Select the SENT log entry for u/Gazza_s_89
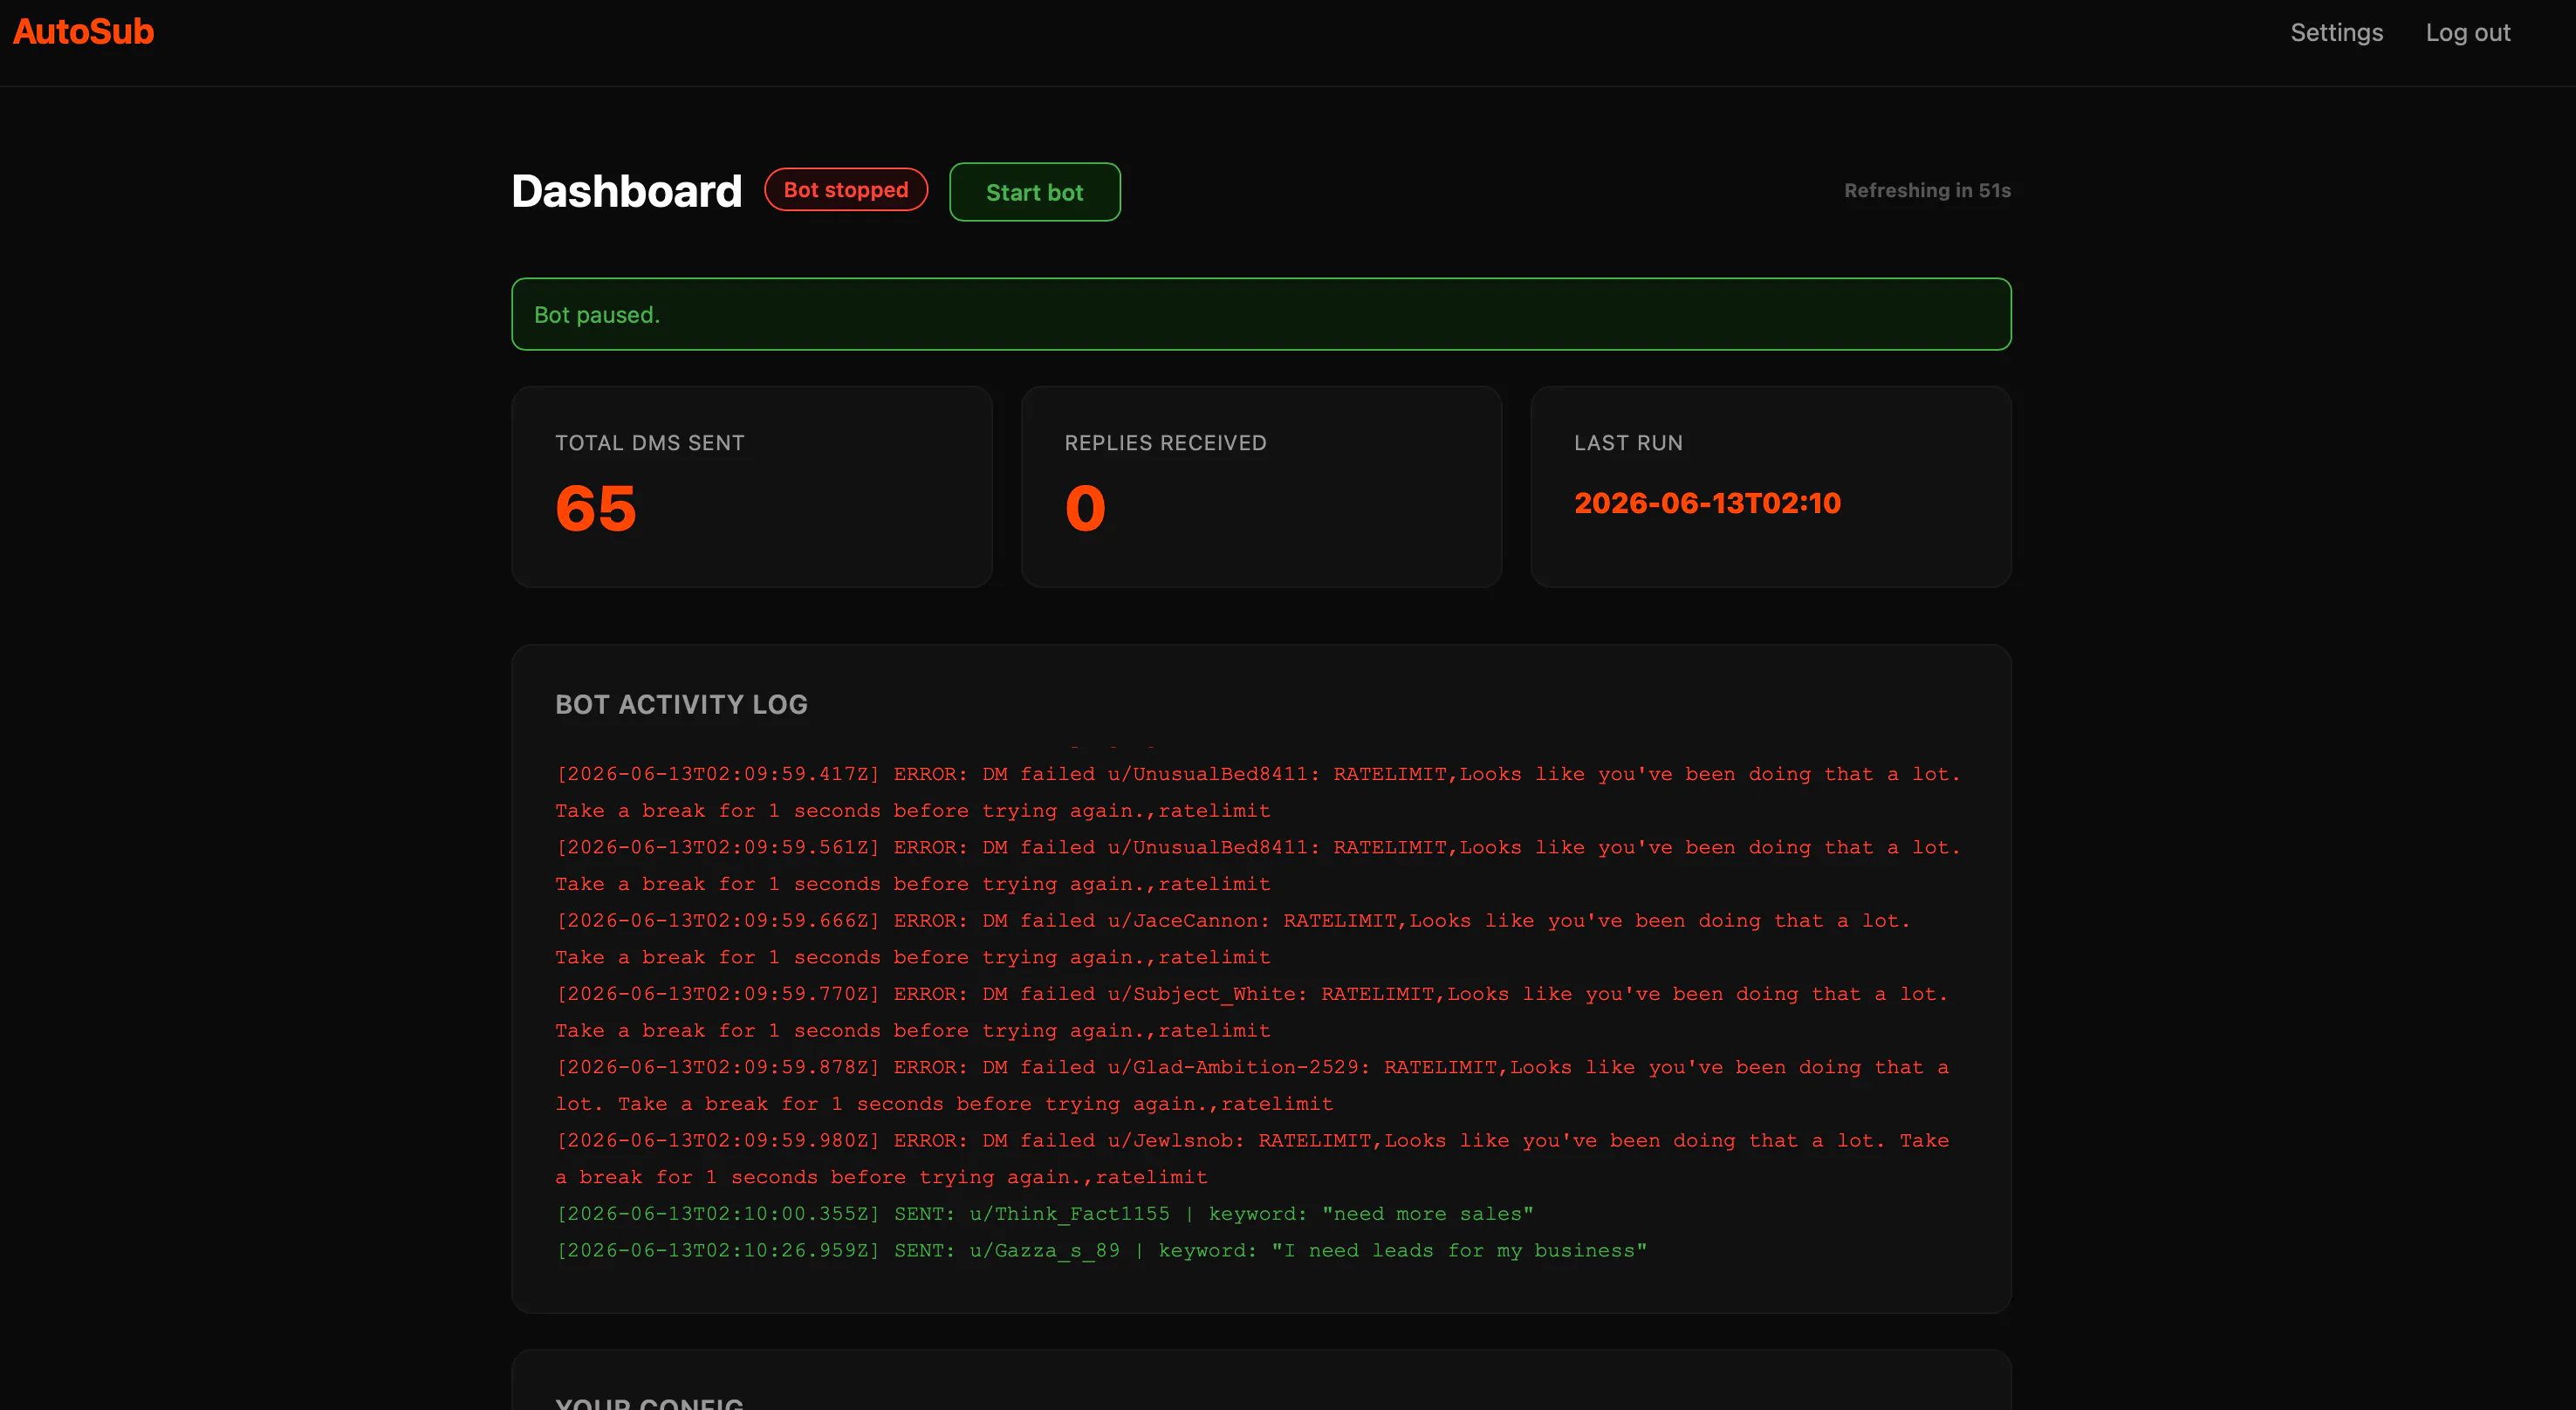This screenshot has height=1410, width=2576. [x=1101, y=1250]
